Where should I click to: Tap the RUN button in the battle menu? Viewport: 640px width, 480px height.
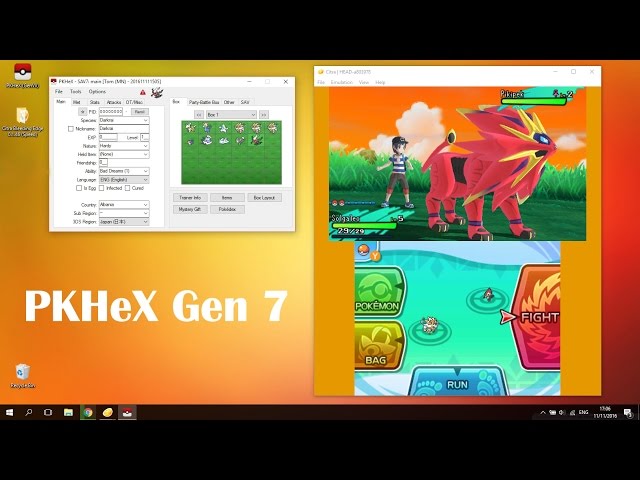point(457,381)
